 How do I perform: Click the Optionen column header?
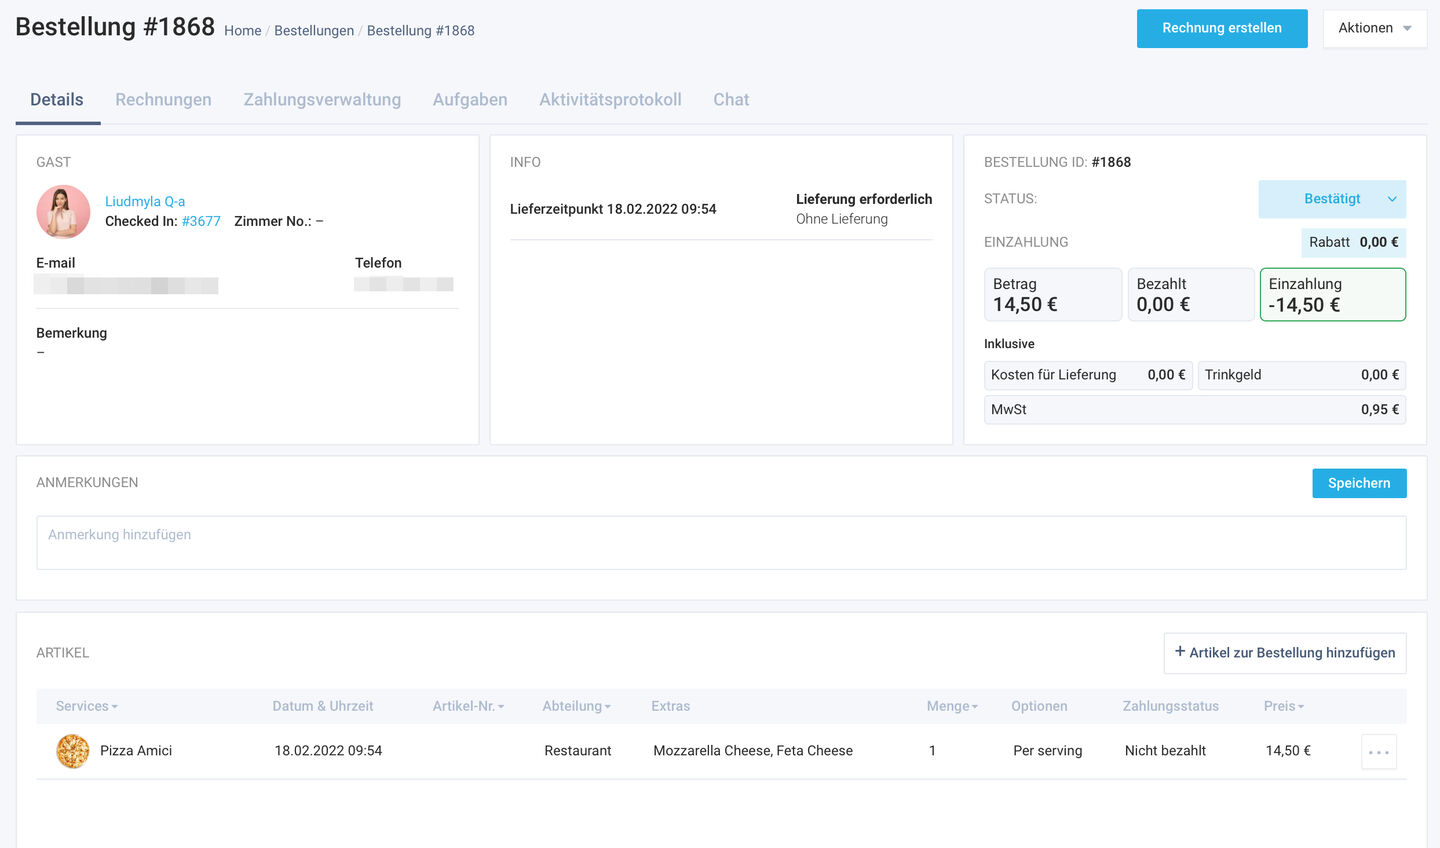(1039, 706)
